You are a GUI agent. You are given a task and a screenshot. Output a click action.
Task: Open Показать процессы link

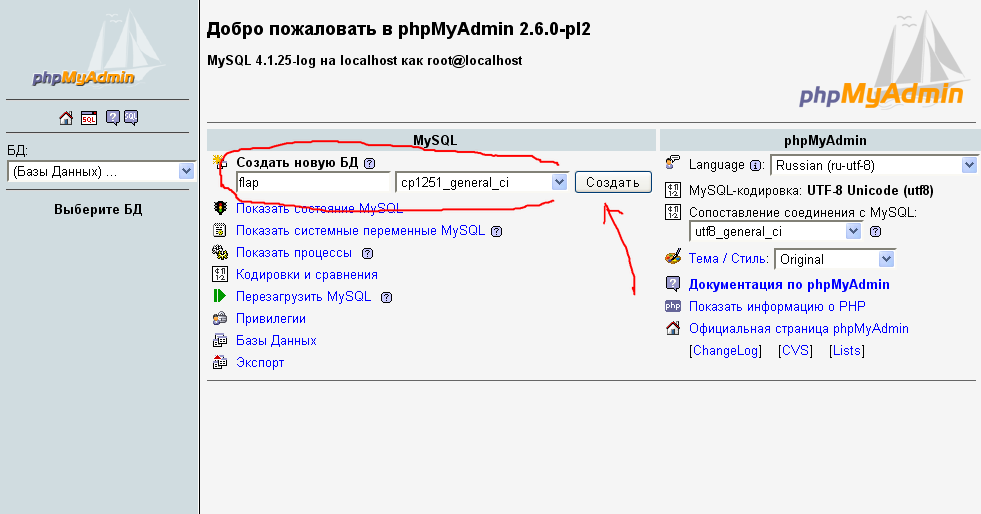point(294,253)
